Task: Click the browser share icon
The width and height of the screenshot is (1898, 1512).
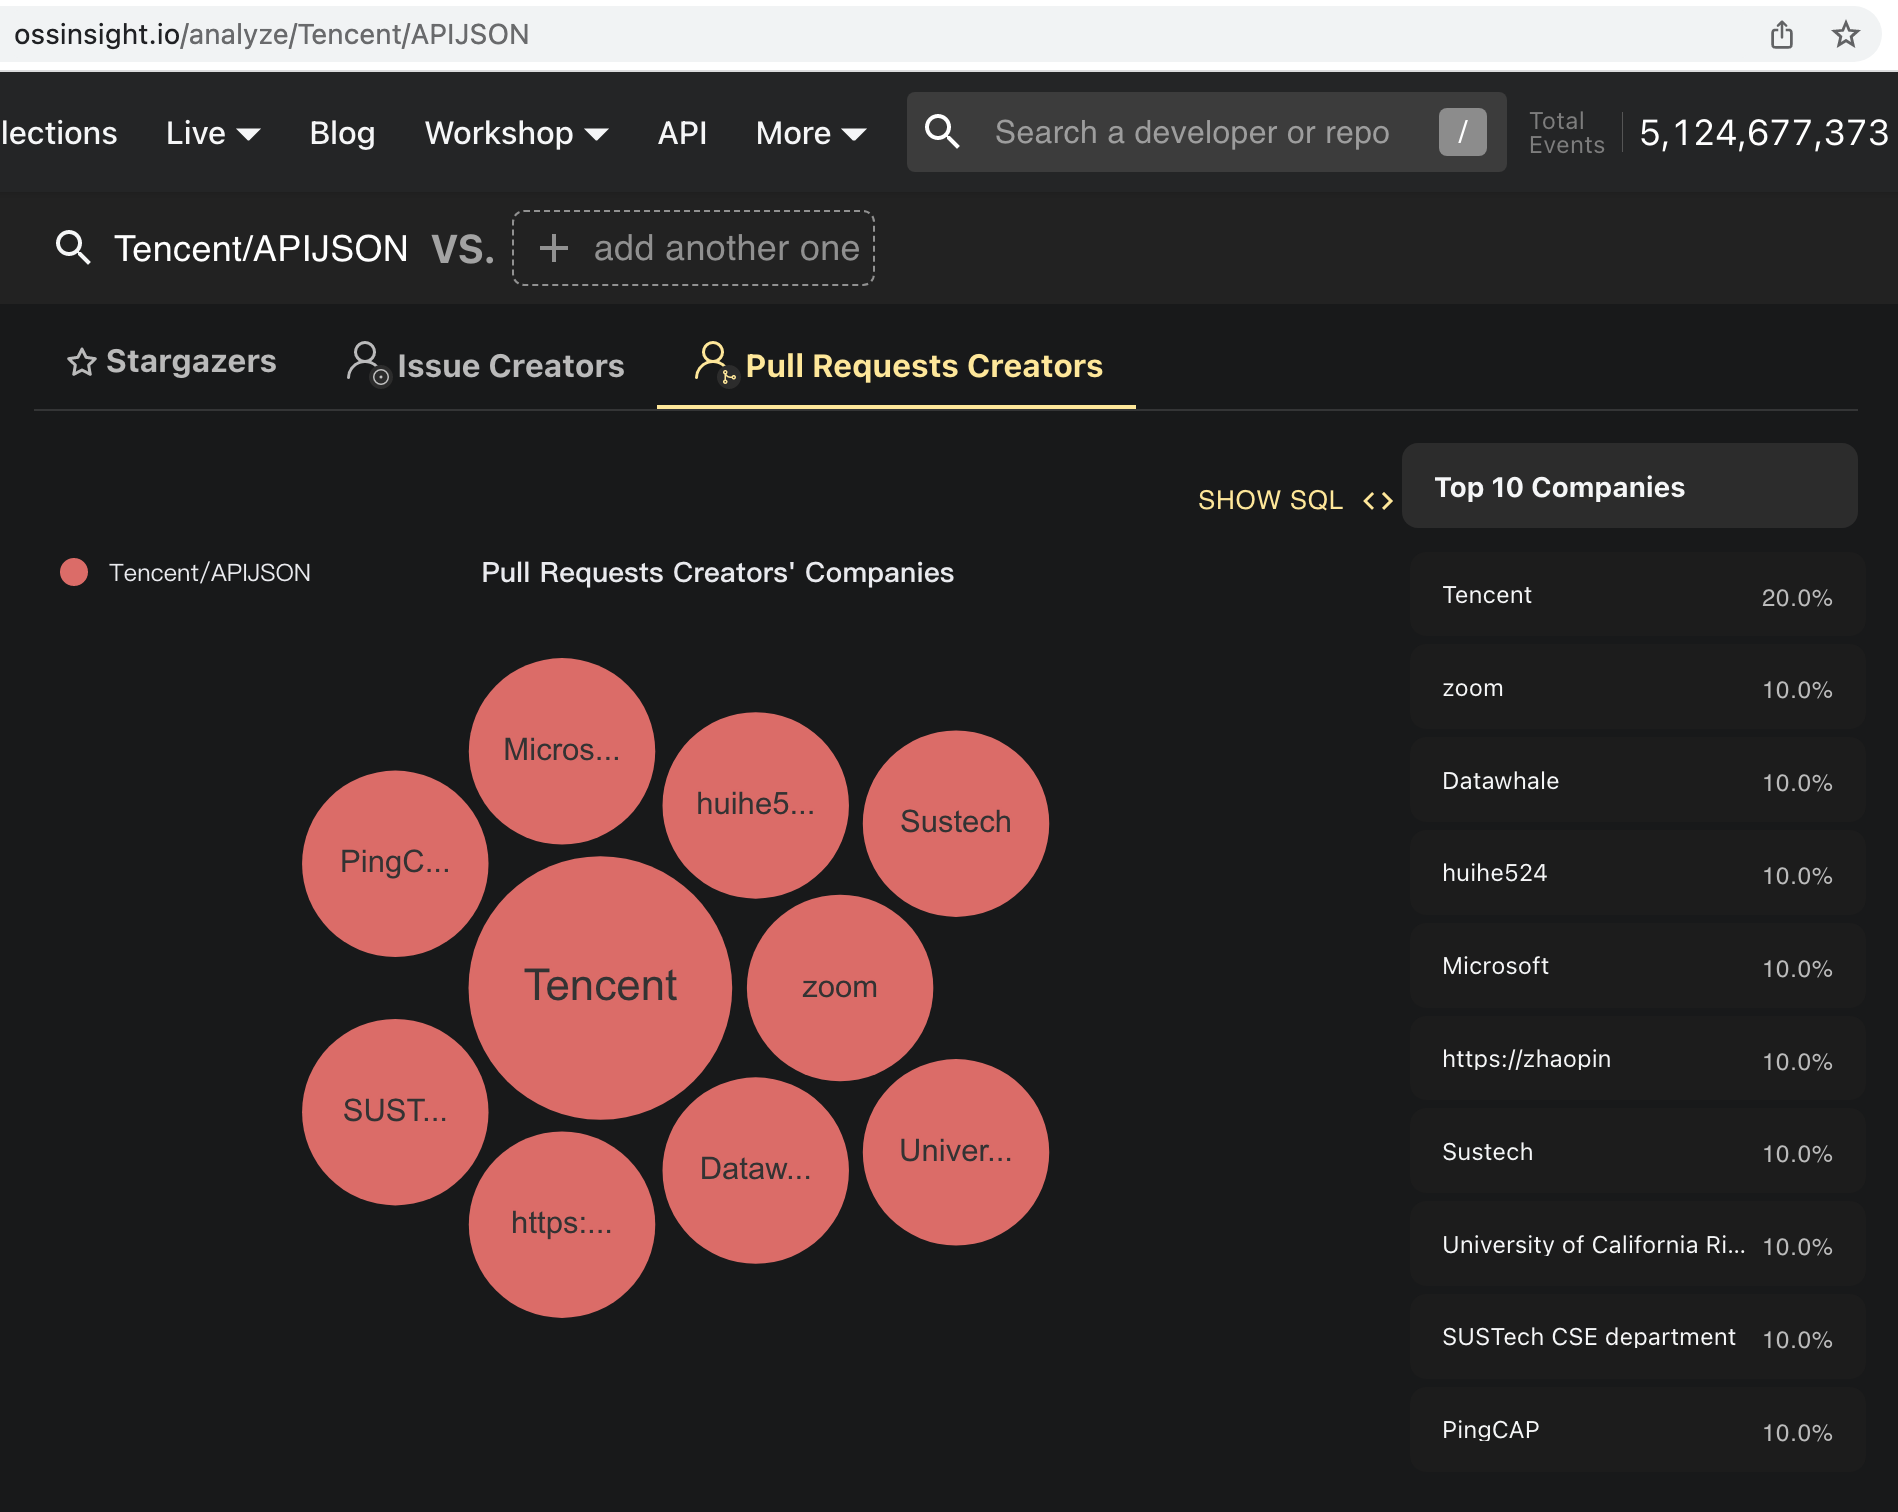Action: click(1781, 35)
